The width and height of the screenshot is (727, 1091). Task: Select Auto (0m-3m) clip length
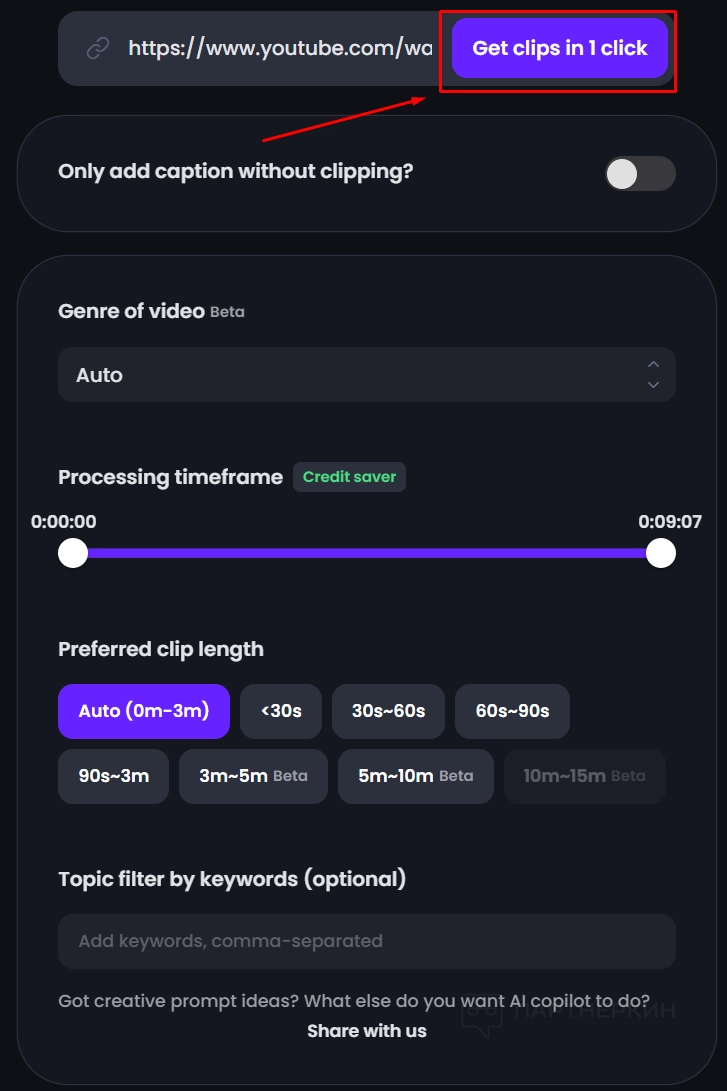coord(144,711)
